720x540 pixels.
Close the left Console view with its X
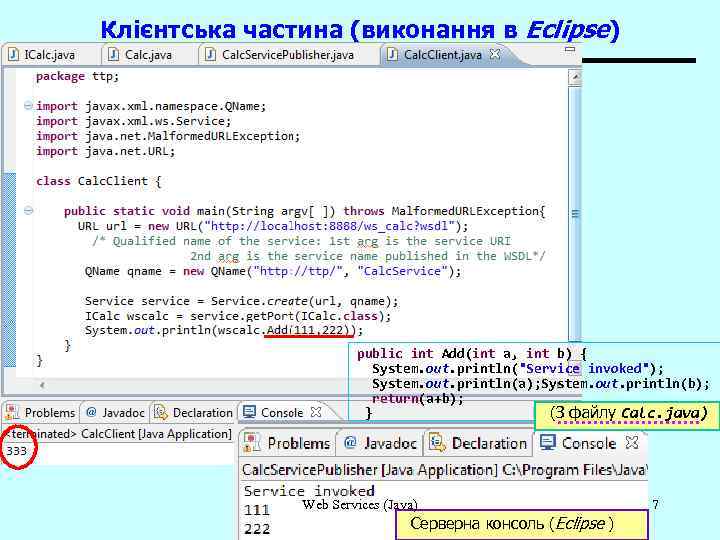click(316, 412)
